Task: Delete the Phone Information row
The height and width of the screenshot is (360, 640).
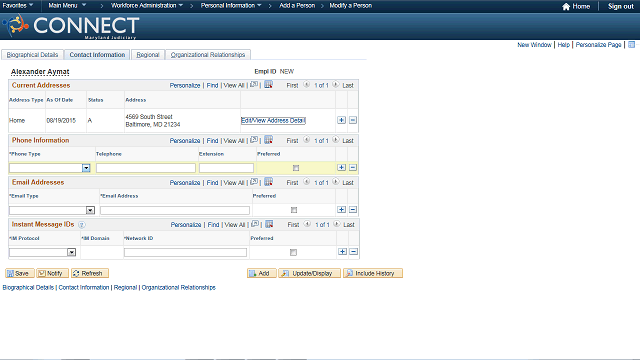Action: 353,167
